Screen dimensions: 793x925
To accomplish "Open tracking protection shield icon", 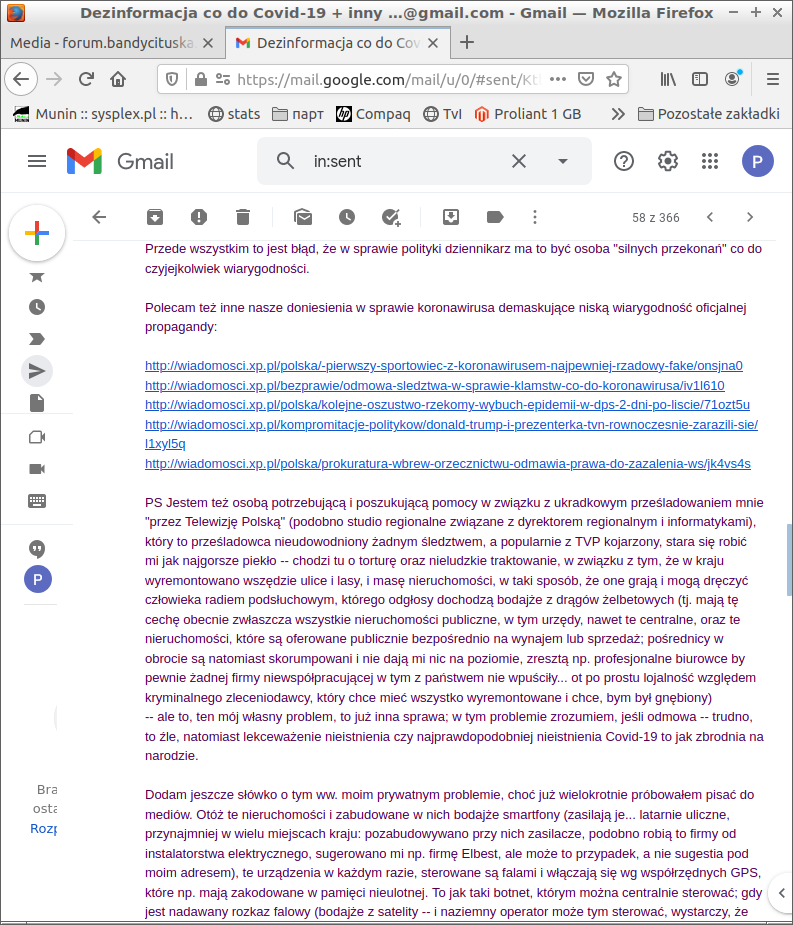I will pyautogui.click(x=172, y=79).
